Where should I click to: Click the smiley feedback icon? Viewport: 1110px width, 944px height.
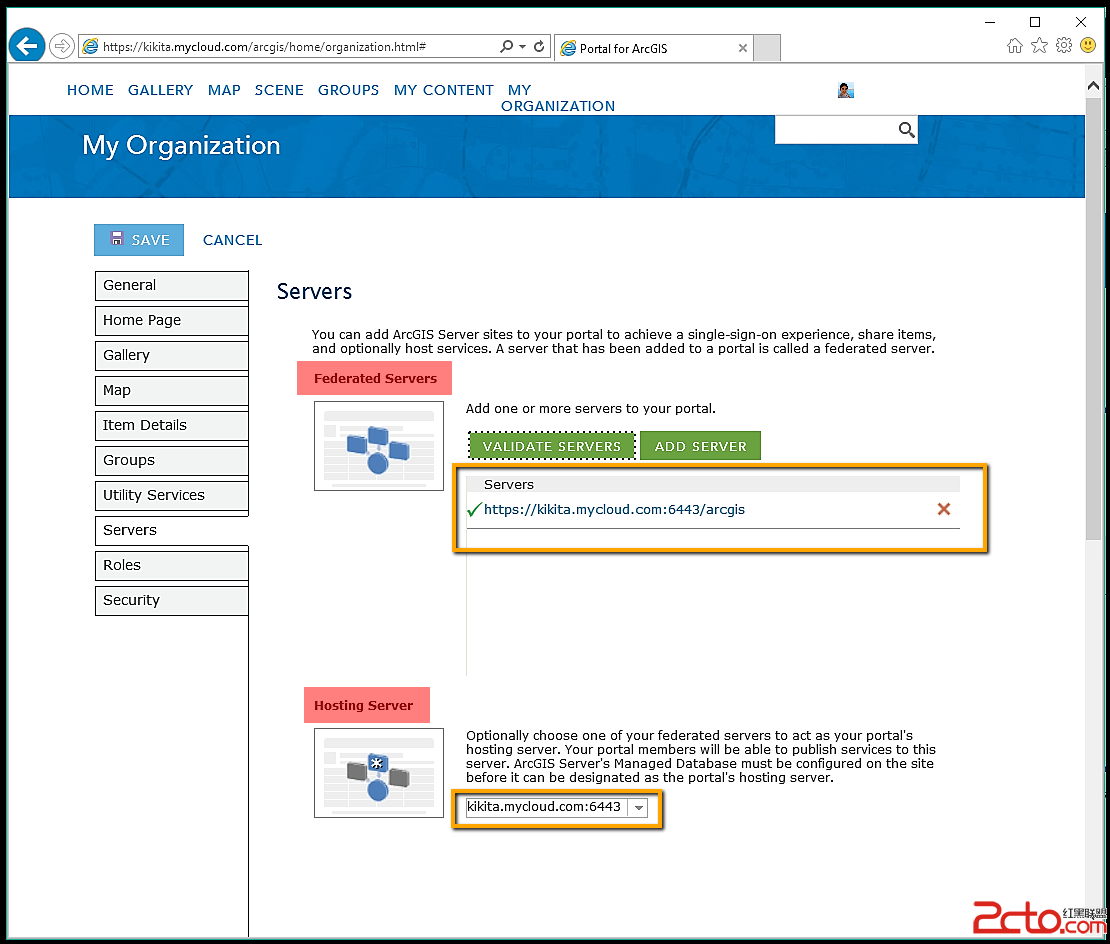[x=1088, y=46]
